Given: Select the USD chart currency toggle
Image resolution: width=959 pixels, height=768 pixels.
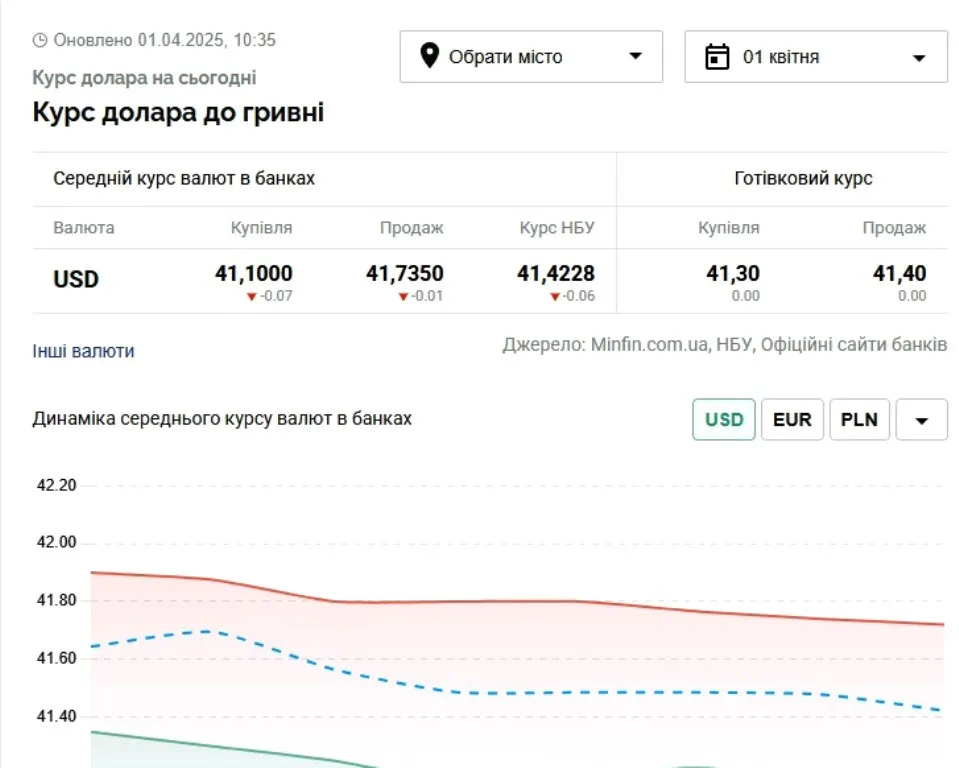Looking at the screenshot, I should 723,419.
